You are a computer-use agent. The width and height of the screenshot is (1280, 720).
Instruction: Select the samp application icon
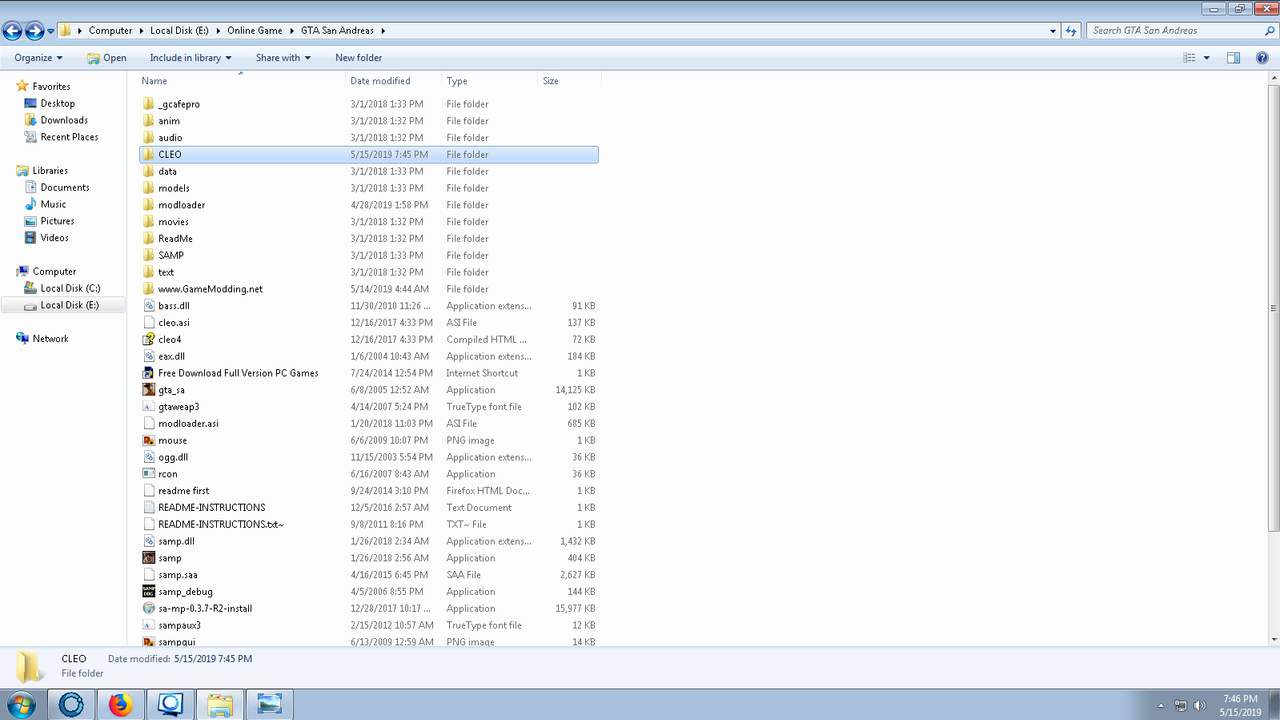(x=149, y=558)
